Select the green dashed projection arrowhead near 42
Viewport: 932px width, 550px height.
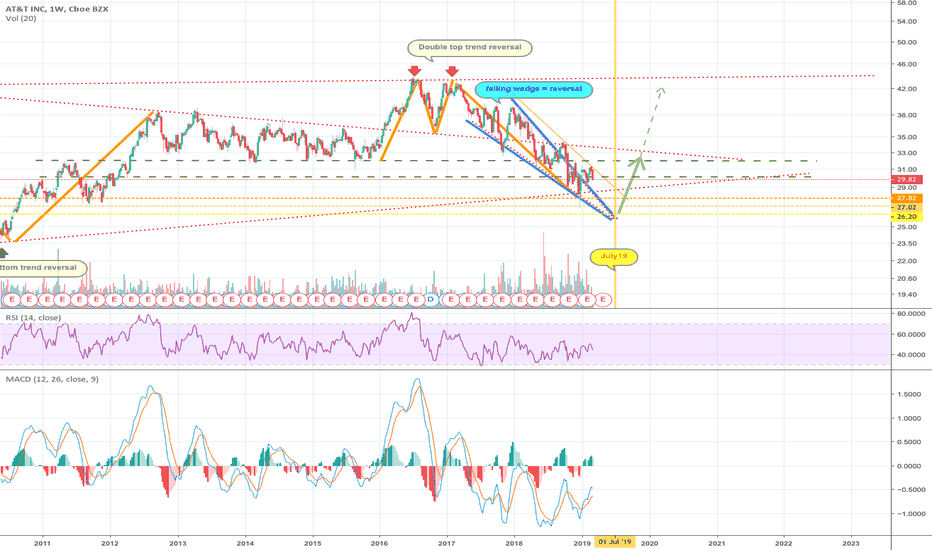[661, 91]
